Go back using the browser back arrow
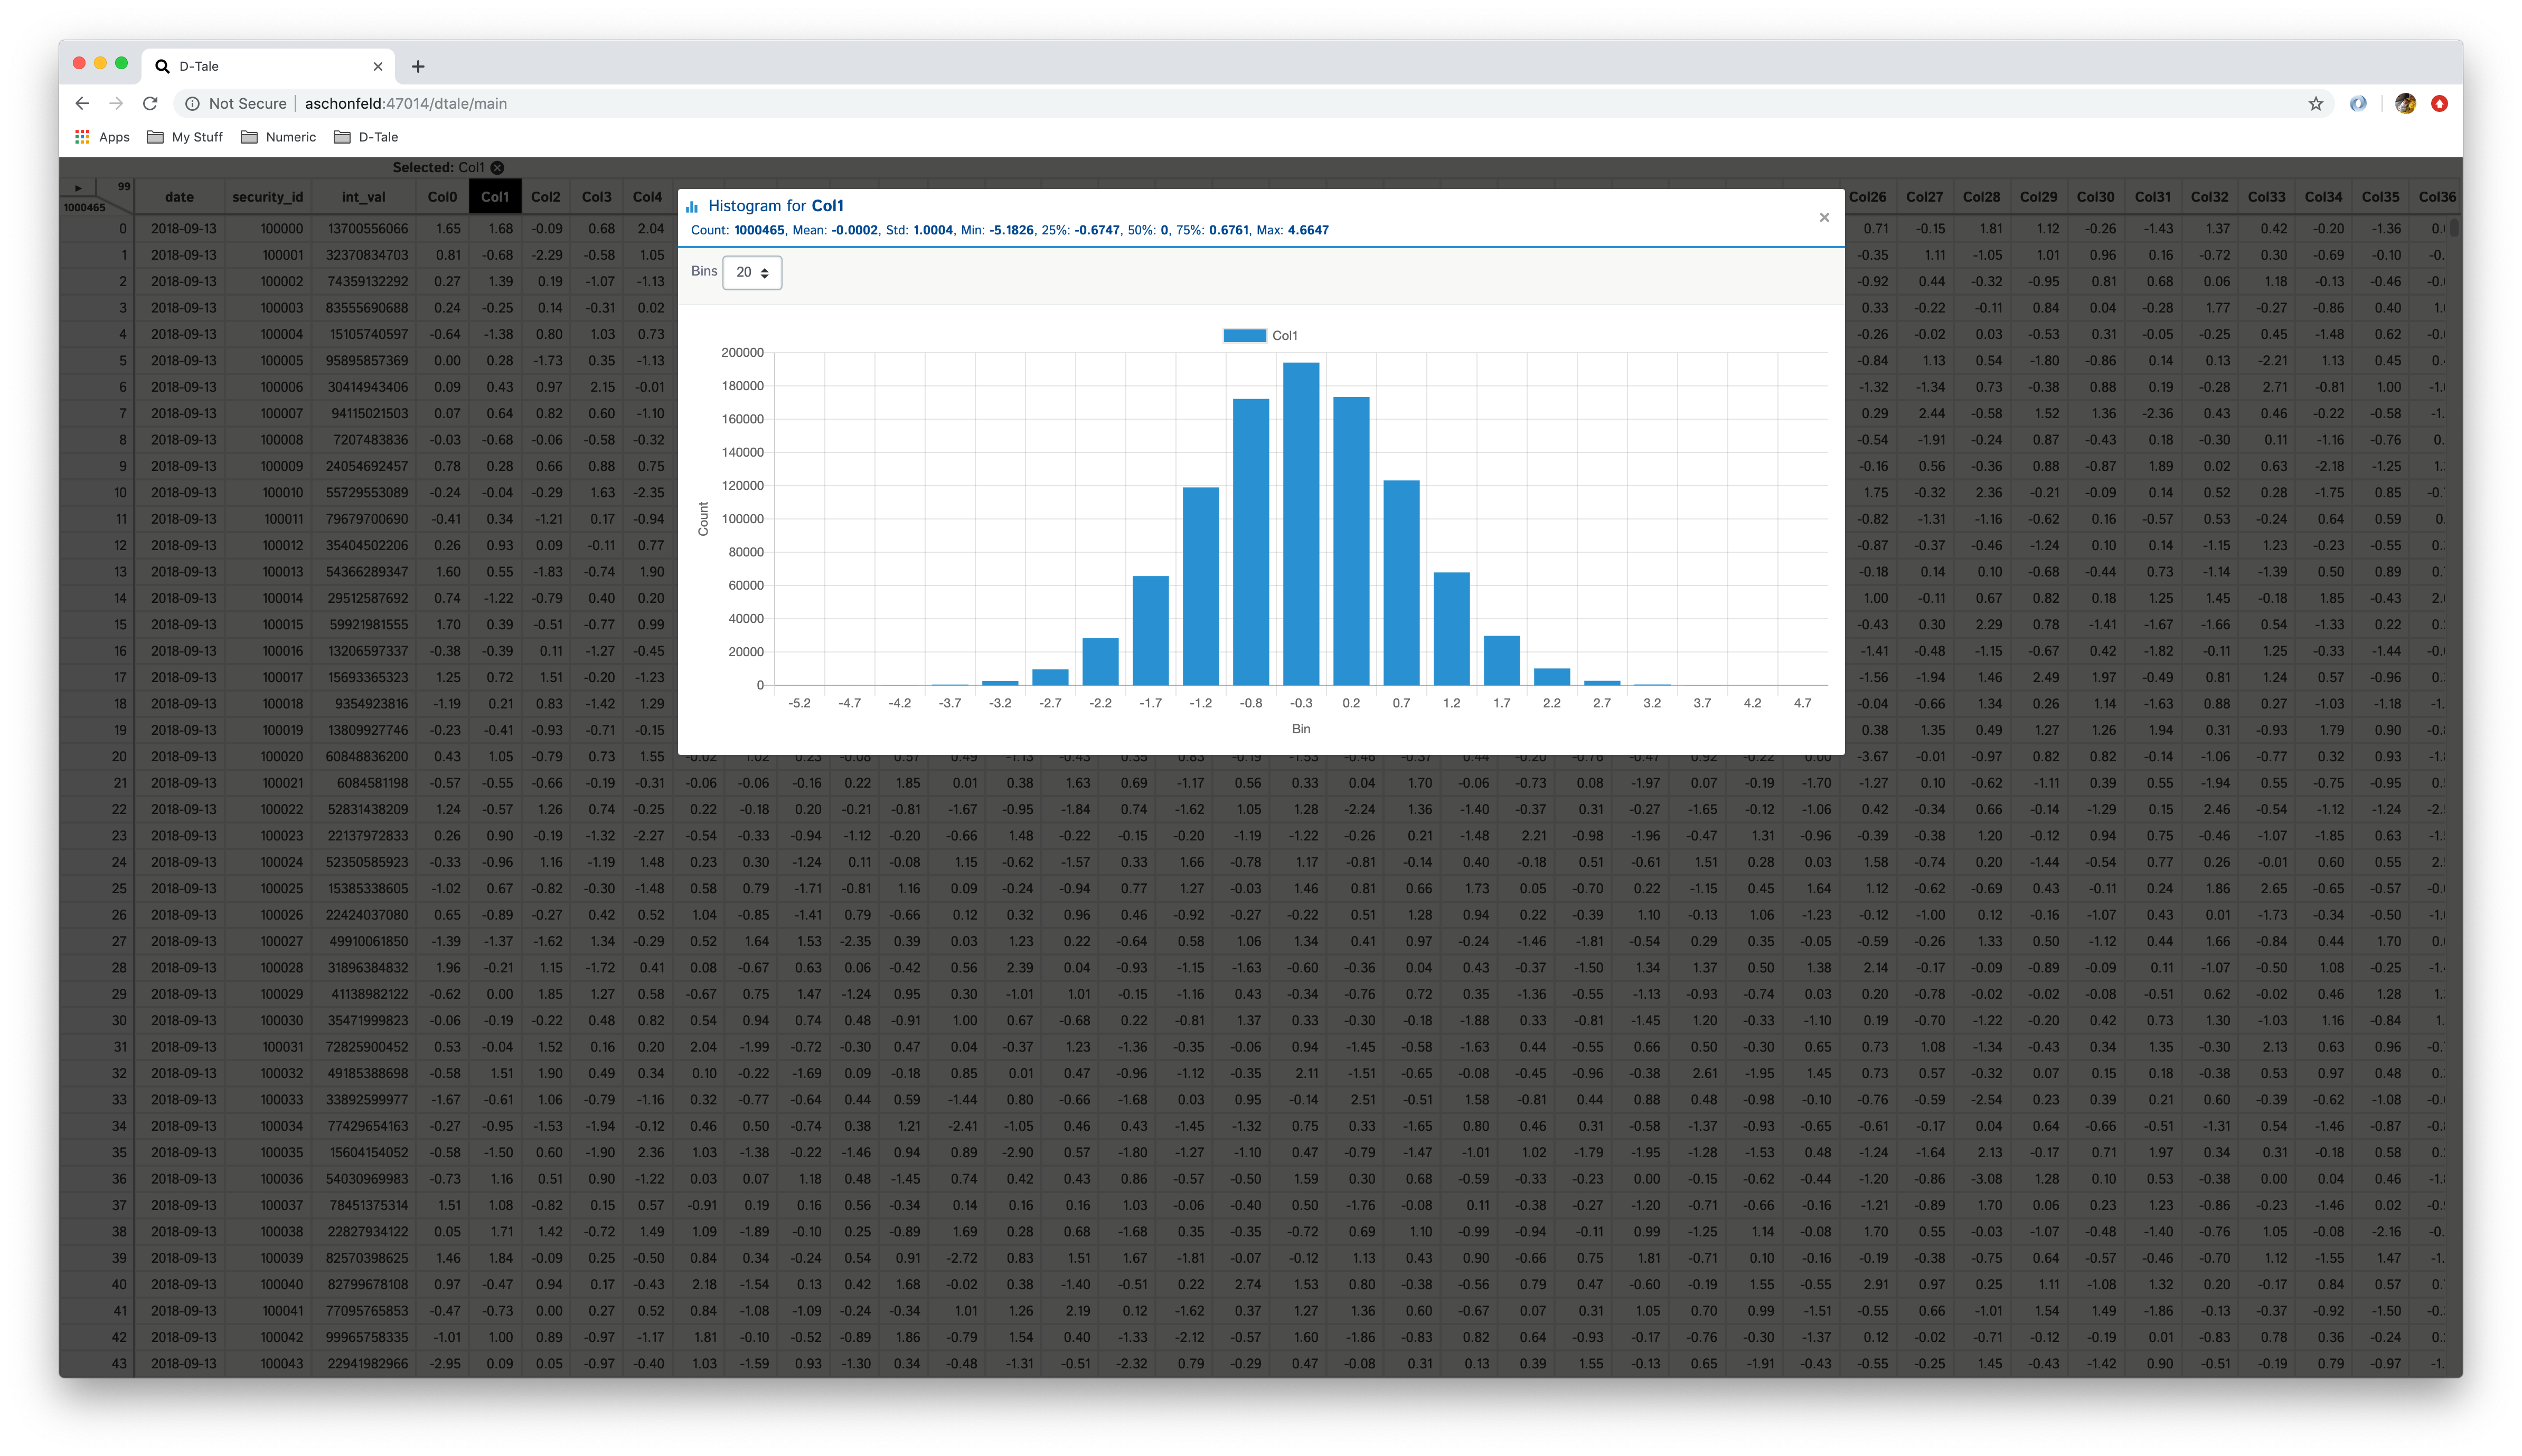The height and width of the screenshot is (1456, 2522). point(82,103)
